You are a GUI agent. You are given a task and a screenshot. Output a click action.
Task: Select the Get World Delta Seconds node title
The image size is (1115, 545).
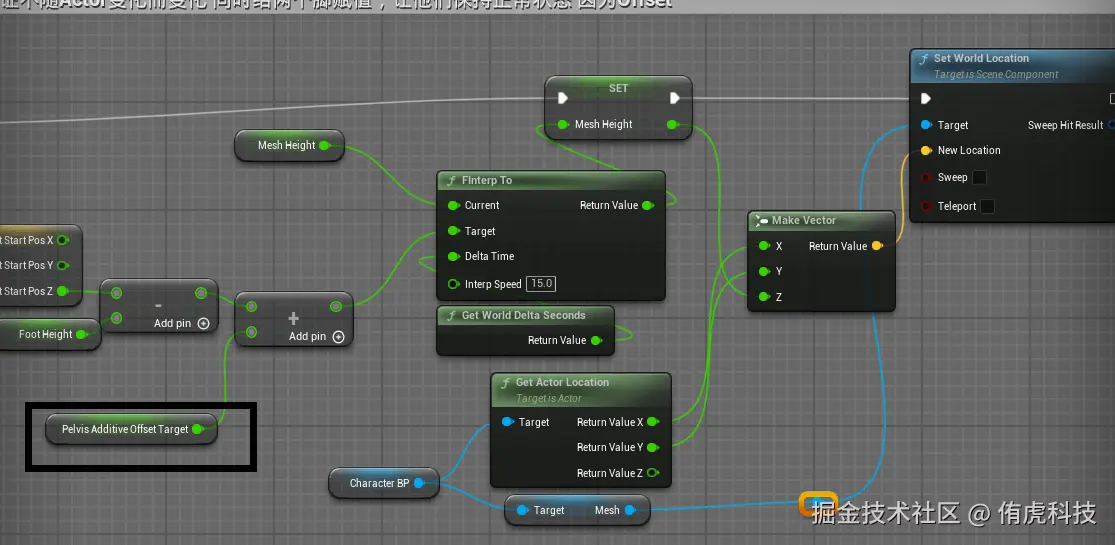click(x=525, y=315)
